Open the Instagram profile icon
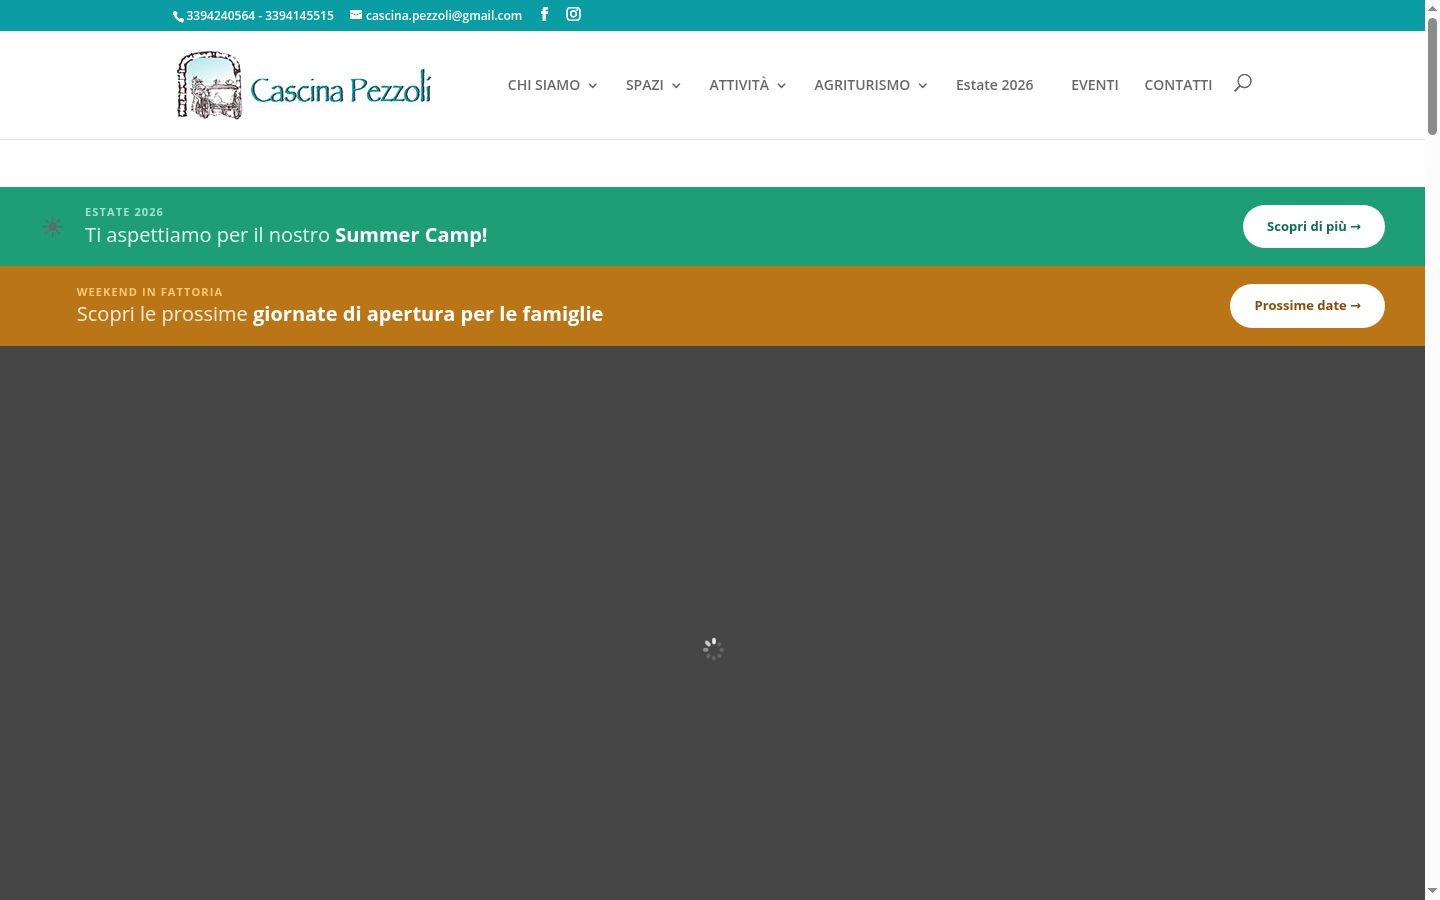 tap(573, 14)
